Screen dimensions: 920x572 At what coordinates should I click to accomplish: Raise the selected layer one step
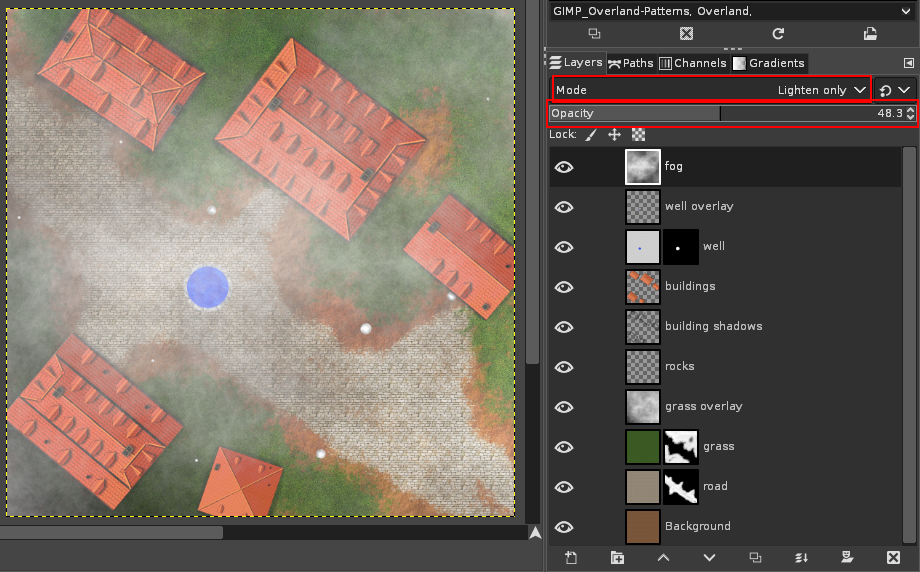tap(663, 557)
